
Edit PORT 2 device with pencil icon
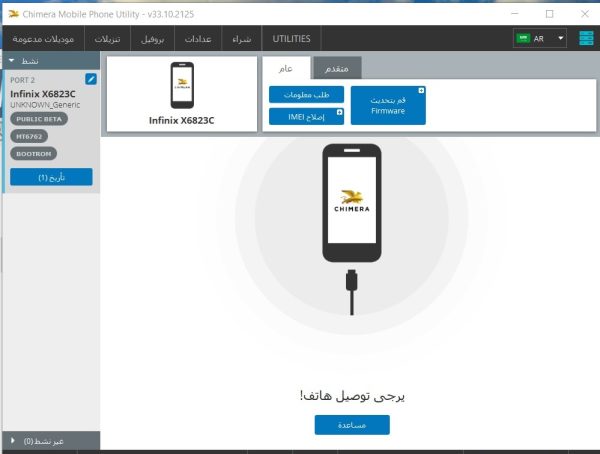point(91,79)
